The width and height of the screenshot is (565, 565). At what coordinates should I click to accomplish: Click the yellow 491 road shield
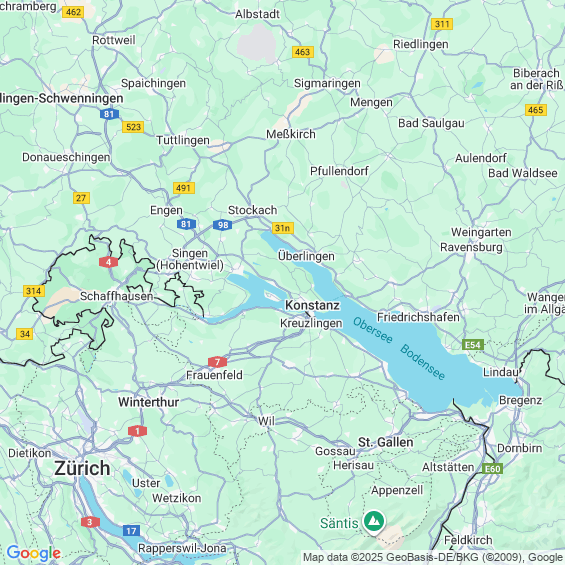[x=184, y=188]
